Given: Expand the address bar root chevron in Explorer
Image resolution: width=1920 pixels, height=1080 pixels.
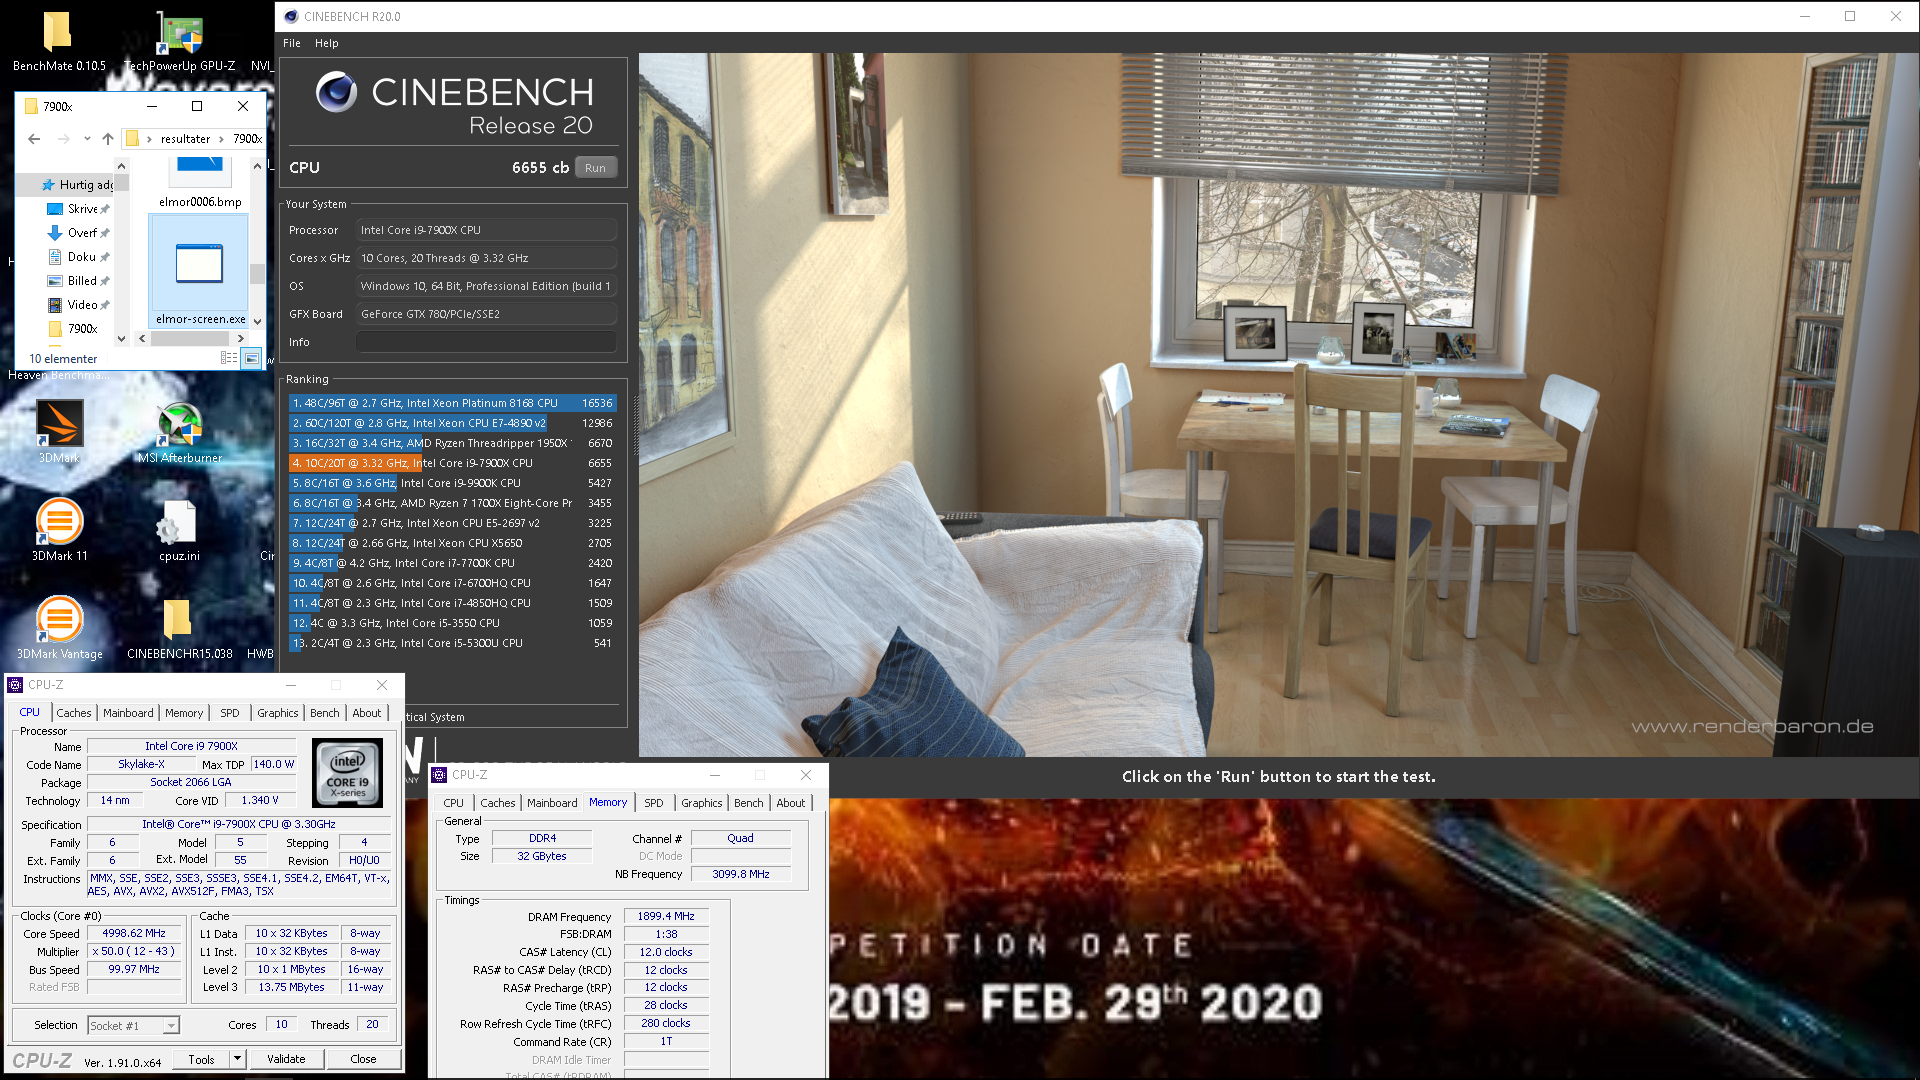Looking at the screenshot, I should click(149, 139).
